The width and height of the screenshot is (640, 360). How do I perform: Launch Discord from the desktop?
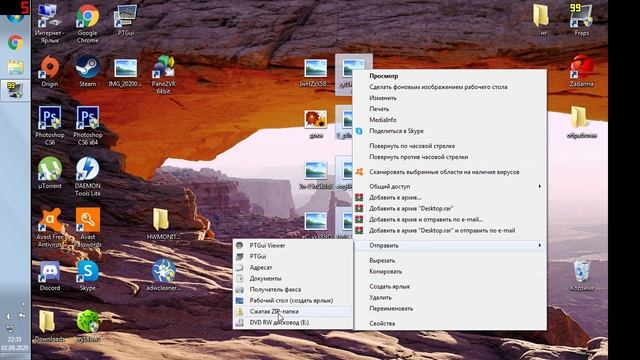[50, 276]
